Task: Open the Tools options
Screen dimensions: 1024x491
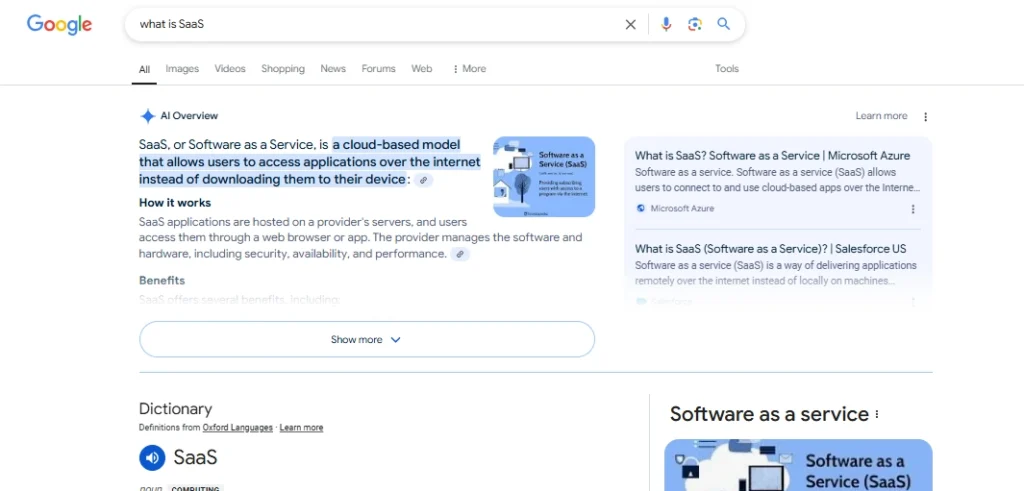Action: (727, 69)
